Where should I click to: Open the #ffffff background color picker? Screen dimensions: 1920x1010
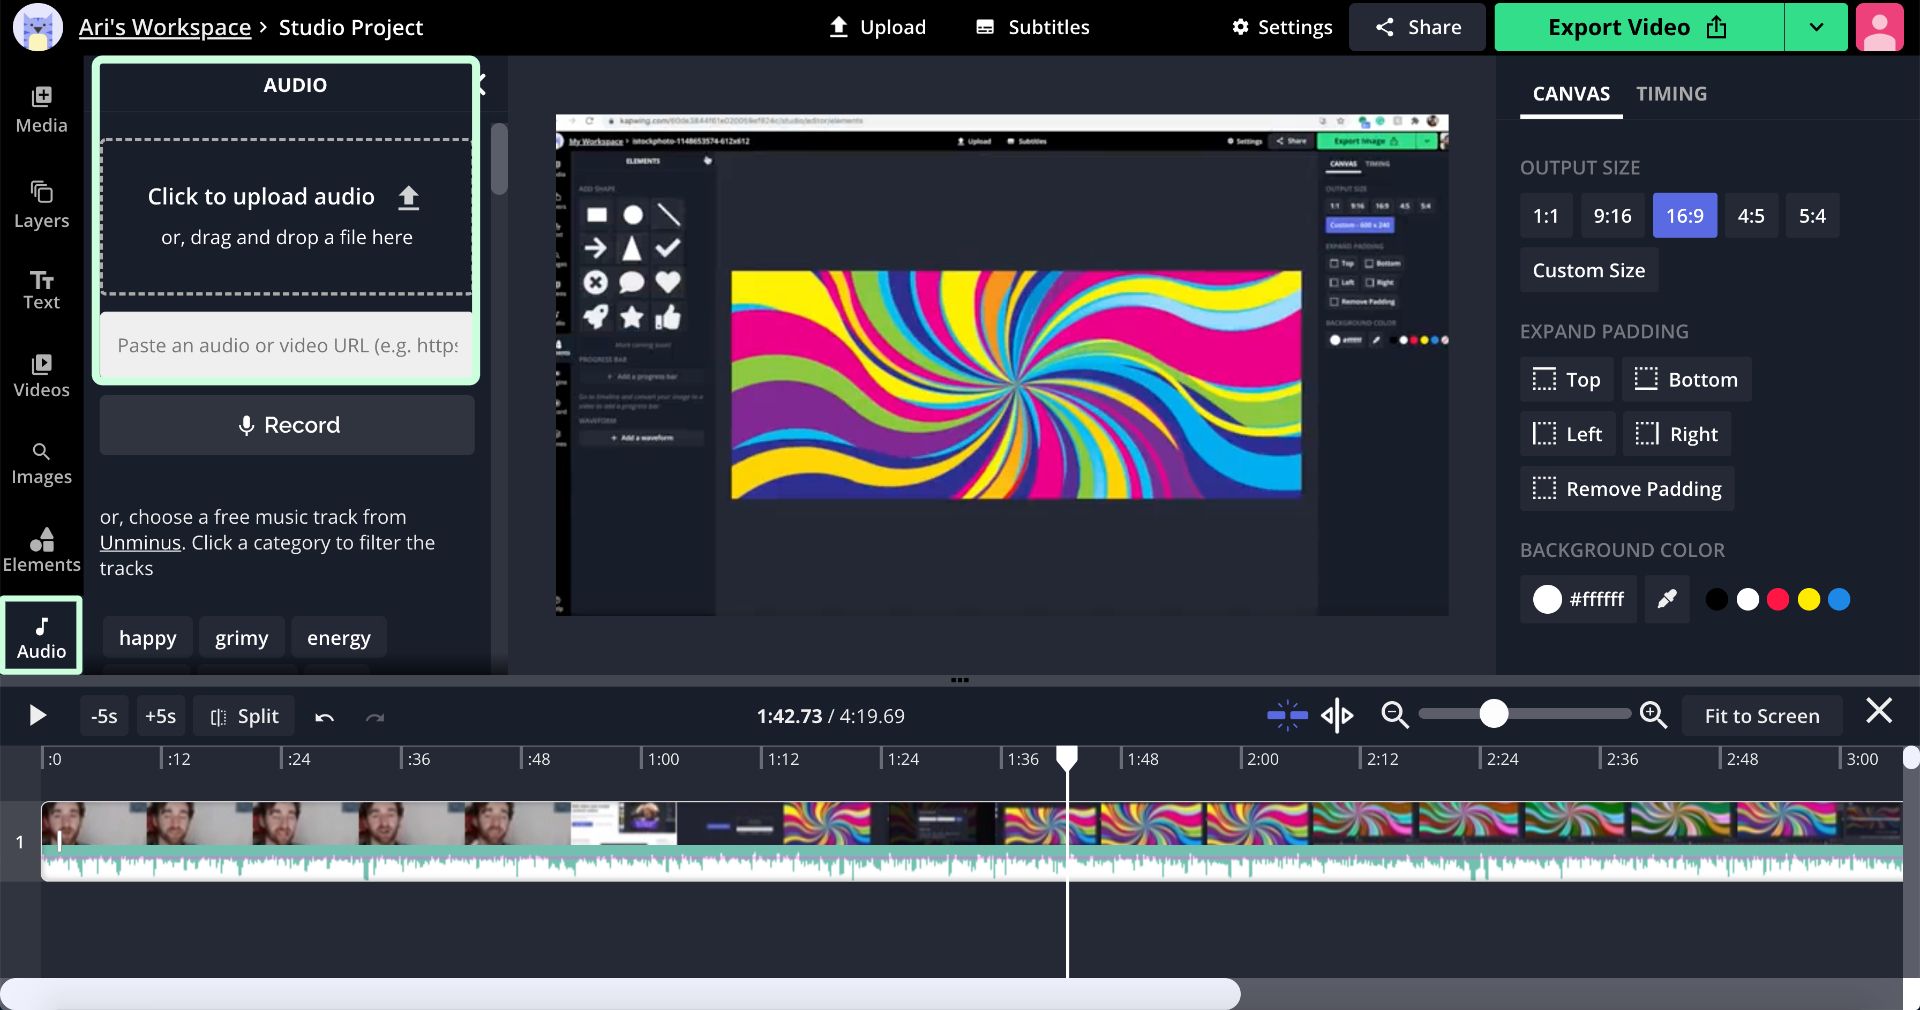(1578, 599)
